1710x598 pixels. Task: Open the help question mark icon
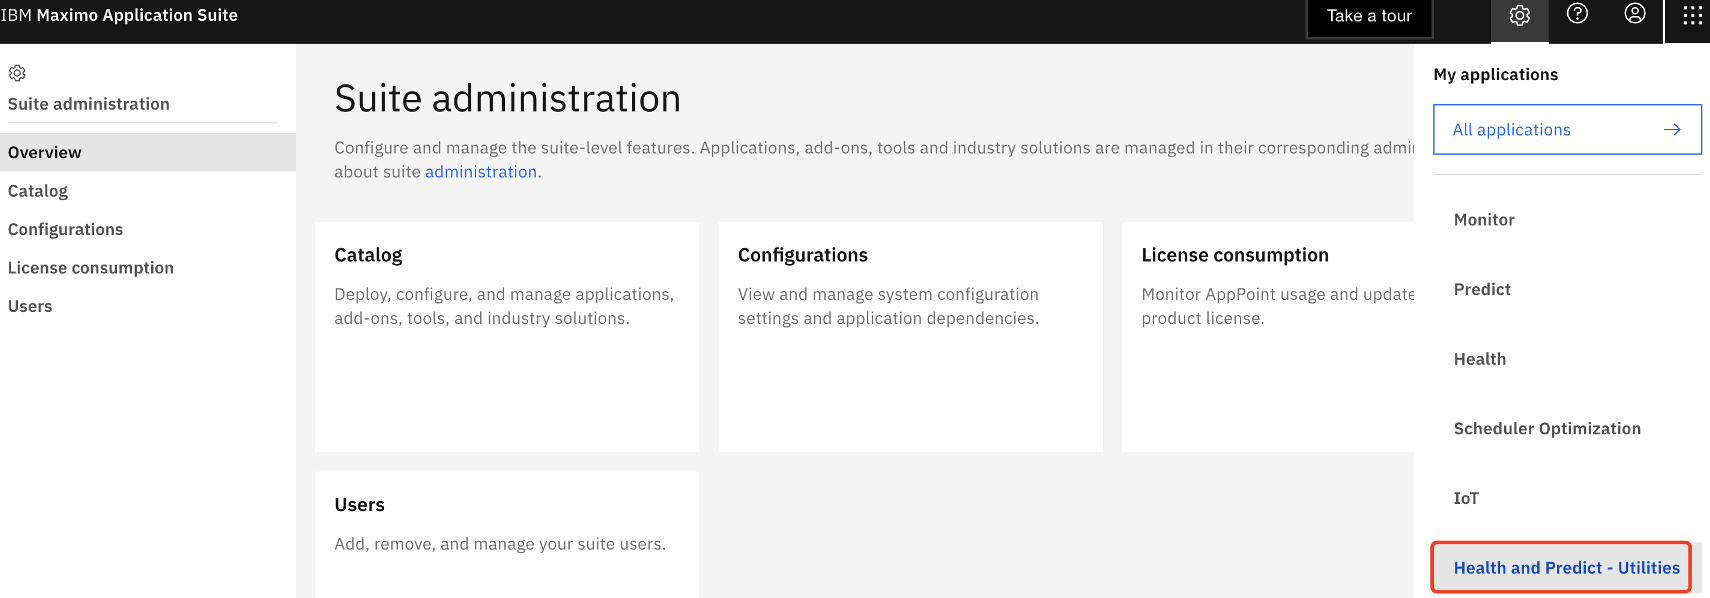[1577, 14]
